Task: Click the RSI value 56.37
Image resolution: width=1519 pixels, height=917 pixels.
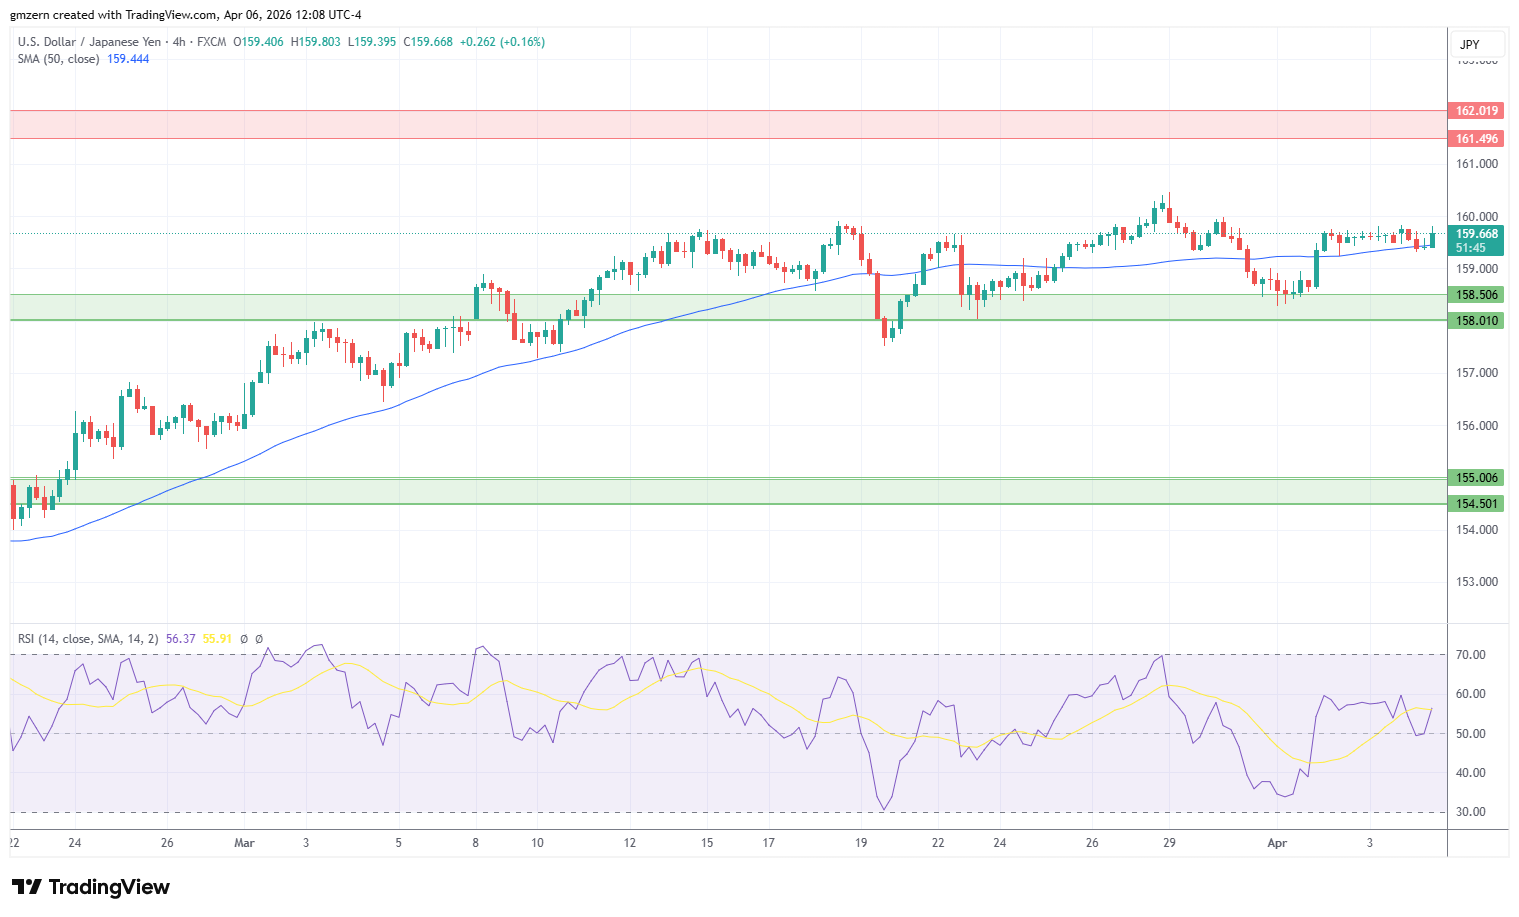Action: pyautogui.click(x=180, y=639)
